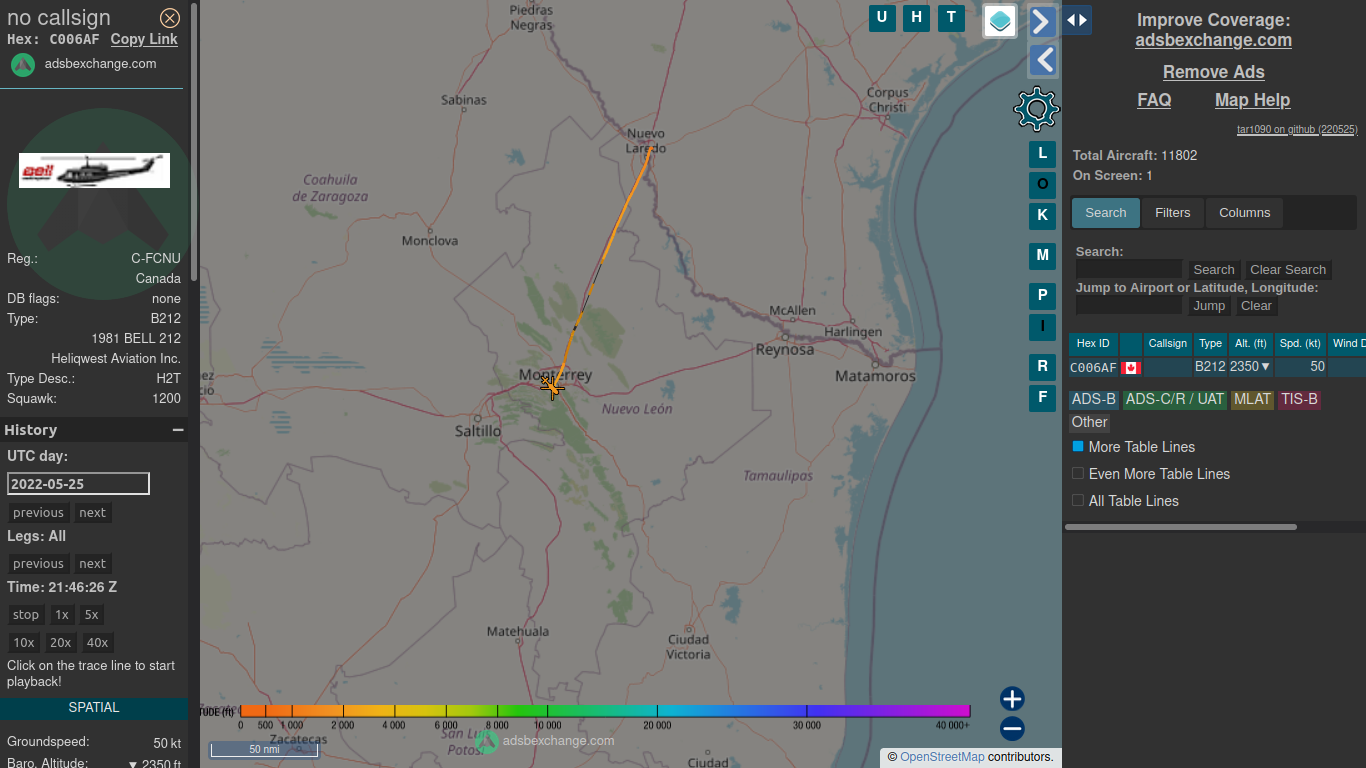Click the P map button
1366x768 pixels.
[1042, 296]
